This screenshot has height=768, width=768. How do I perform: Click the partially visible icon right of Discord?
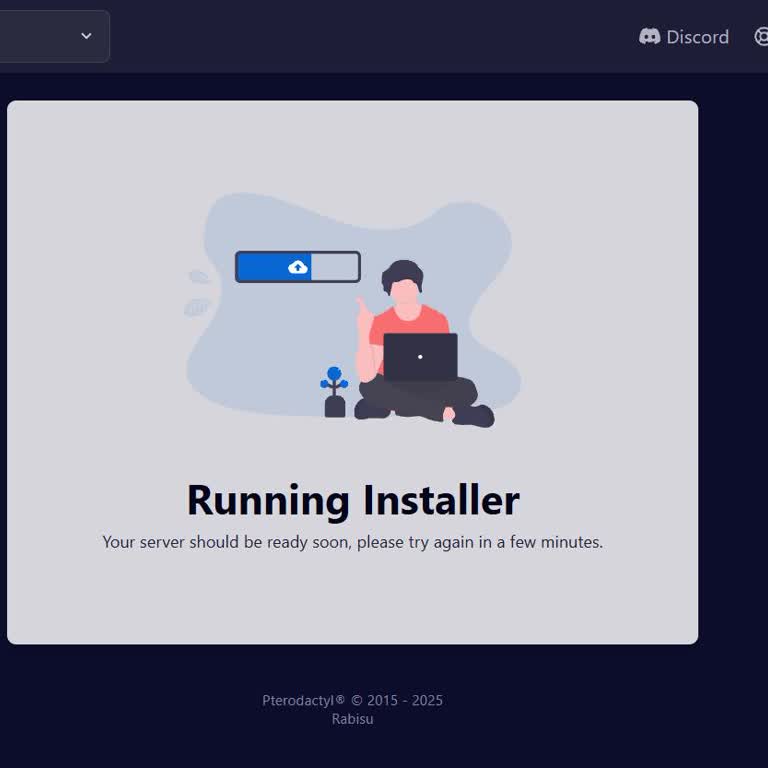[761, 37]
